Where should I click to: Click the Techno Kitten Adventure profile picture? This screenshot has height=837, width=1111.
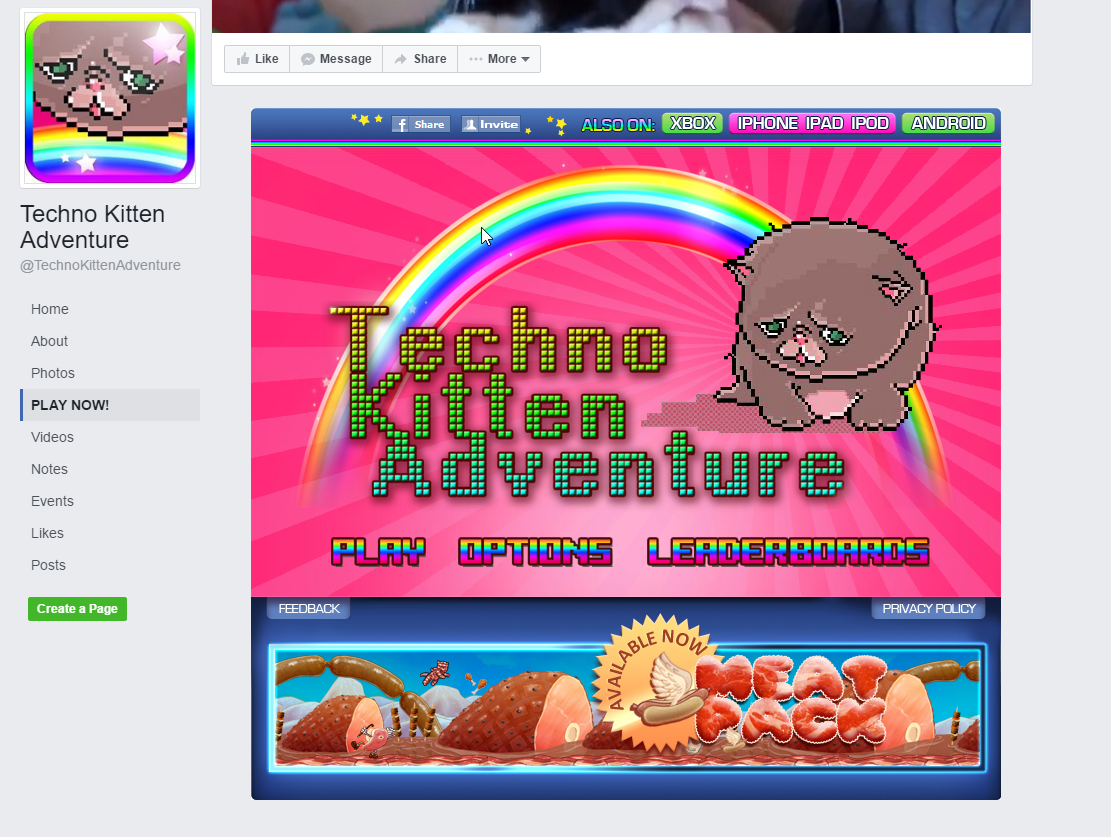(x=110, y=98)
